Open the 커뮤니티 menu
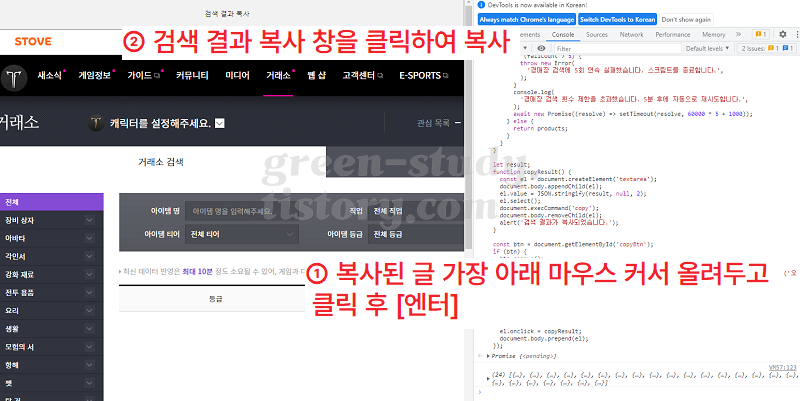 click(x=192, y=76)
